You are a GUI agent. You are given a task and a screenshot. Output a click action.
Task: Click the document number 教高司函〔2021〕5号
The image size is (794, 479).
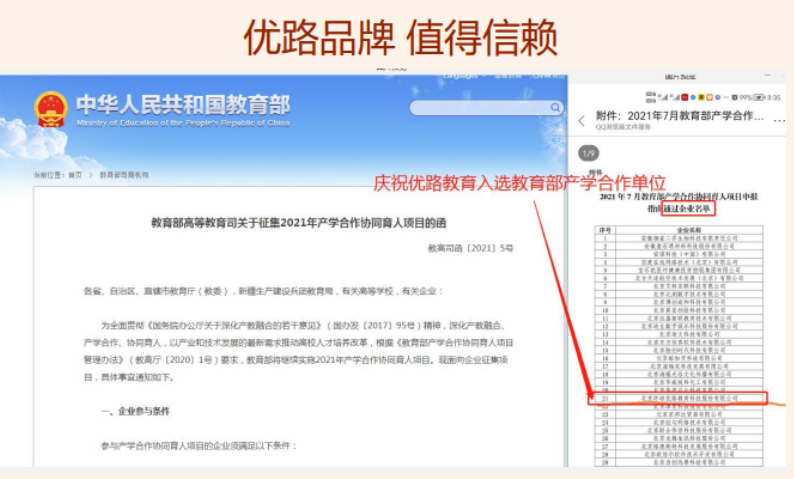(470, 248)
